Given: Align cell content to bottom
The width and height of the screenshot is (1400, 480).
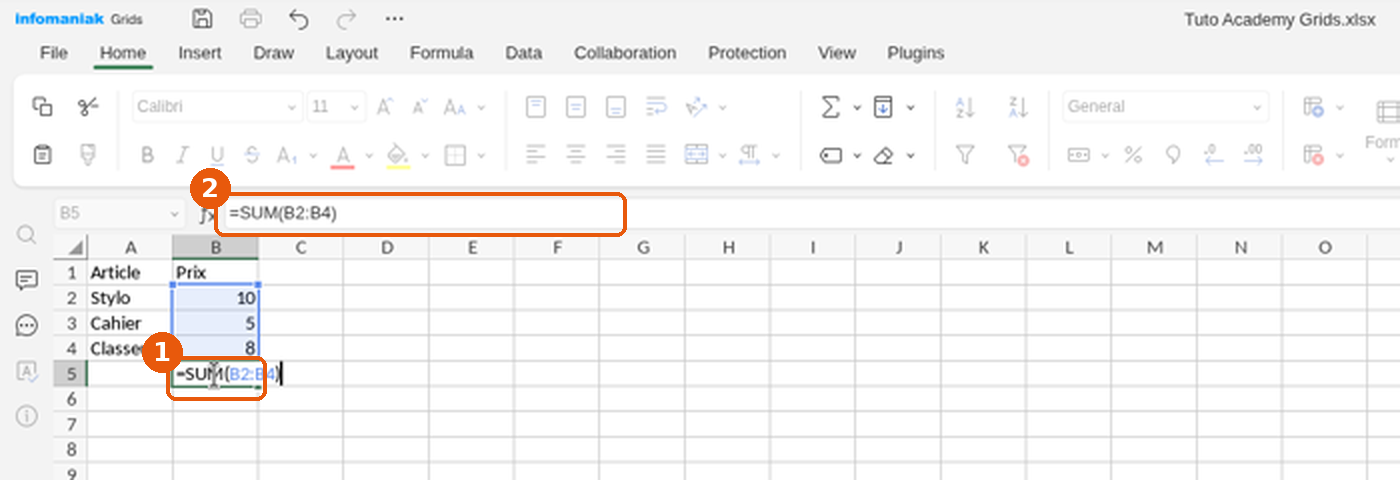Looking at the screenshot, I should 616,106.
